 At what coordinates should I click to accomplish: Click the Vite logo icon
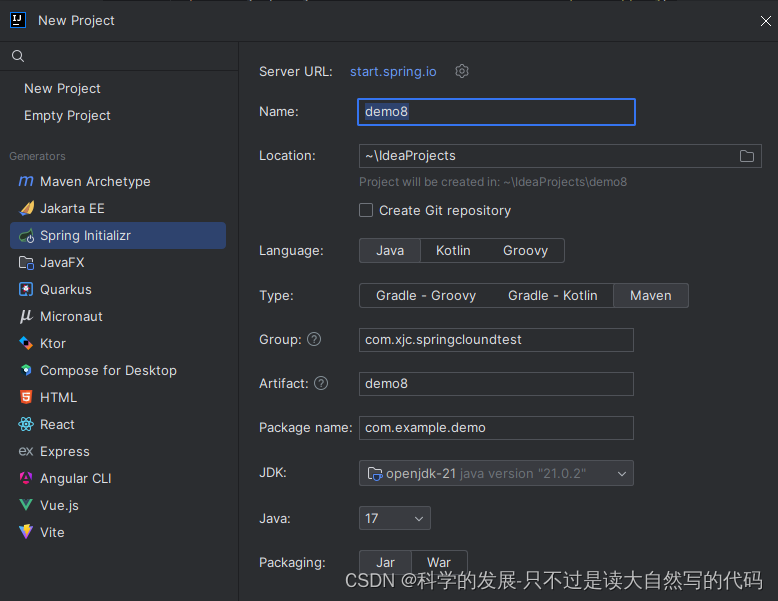tap(26, 532)
